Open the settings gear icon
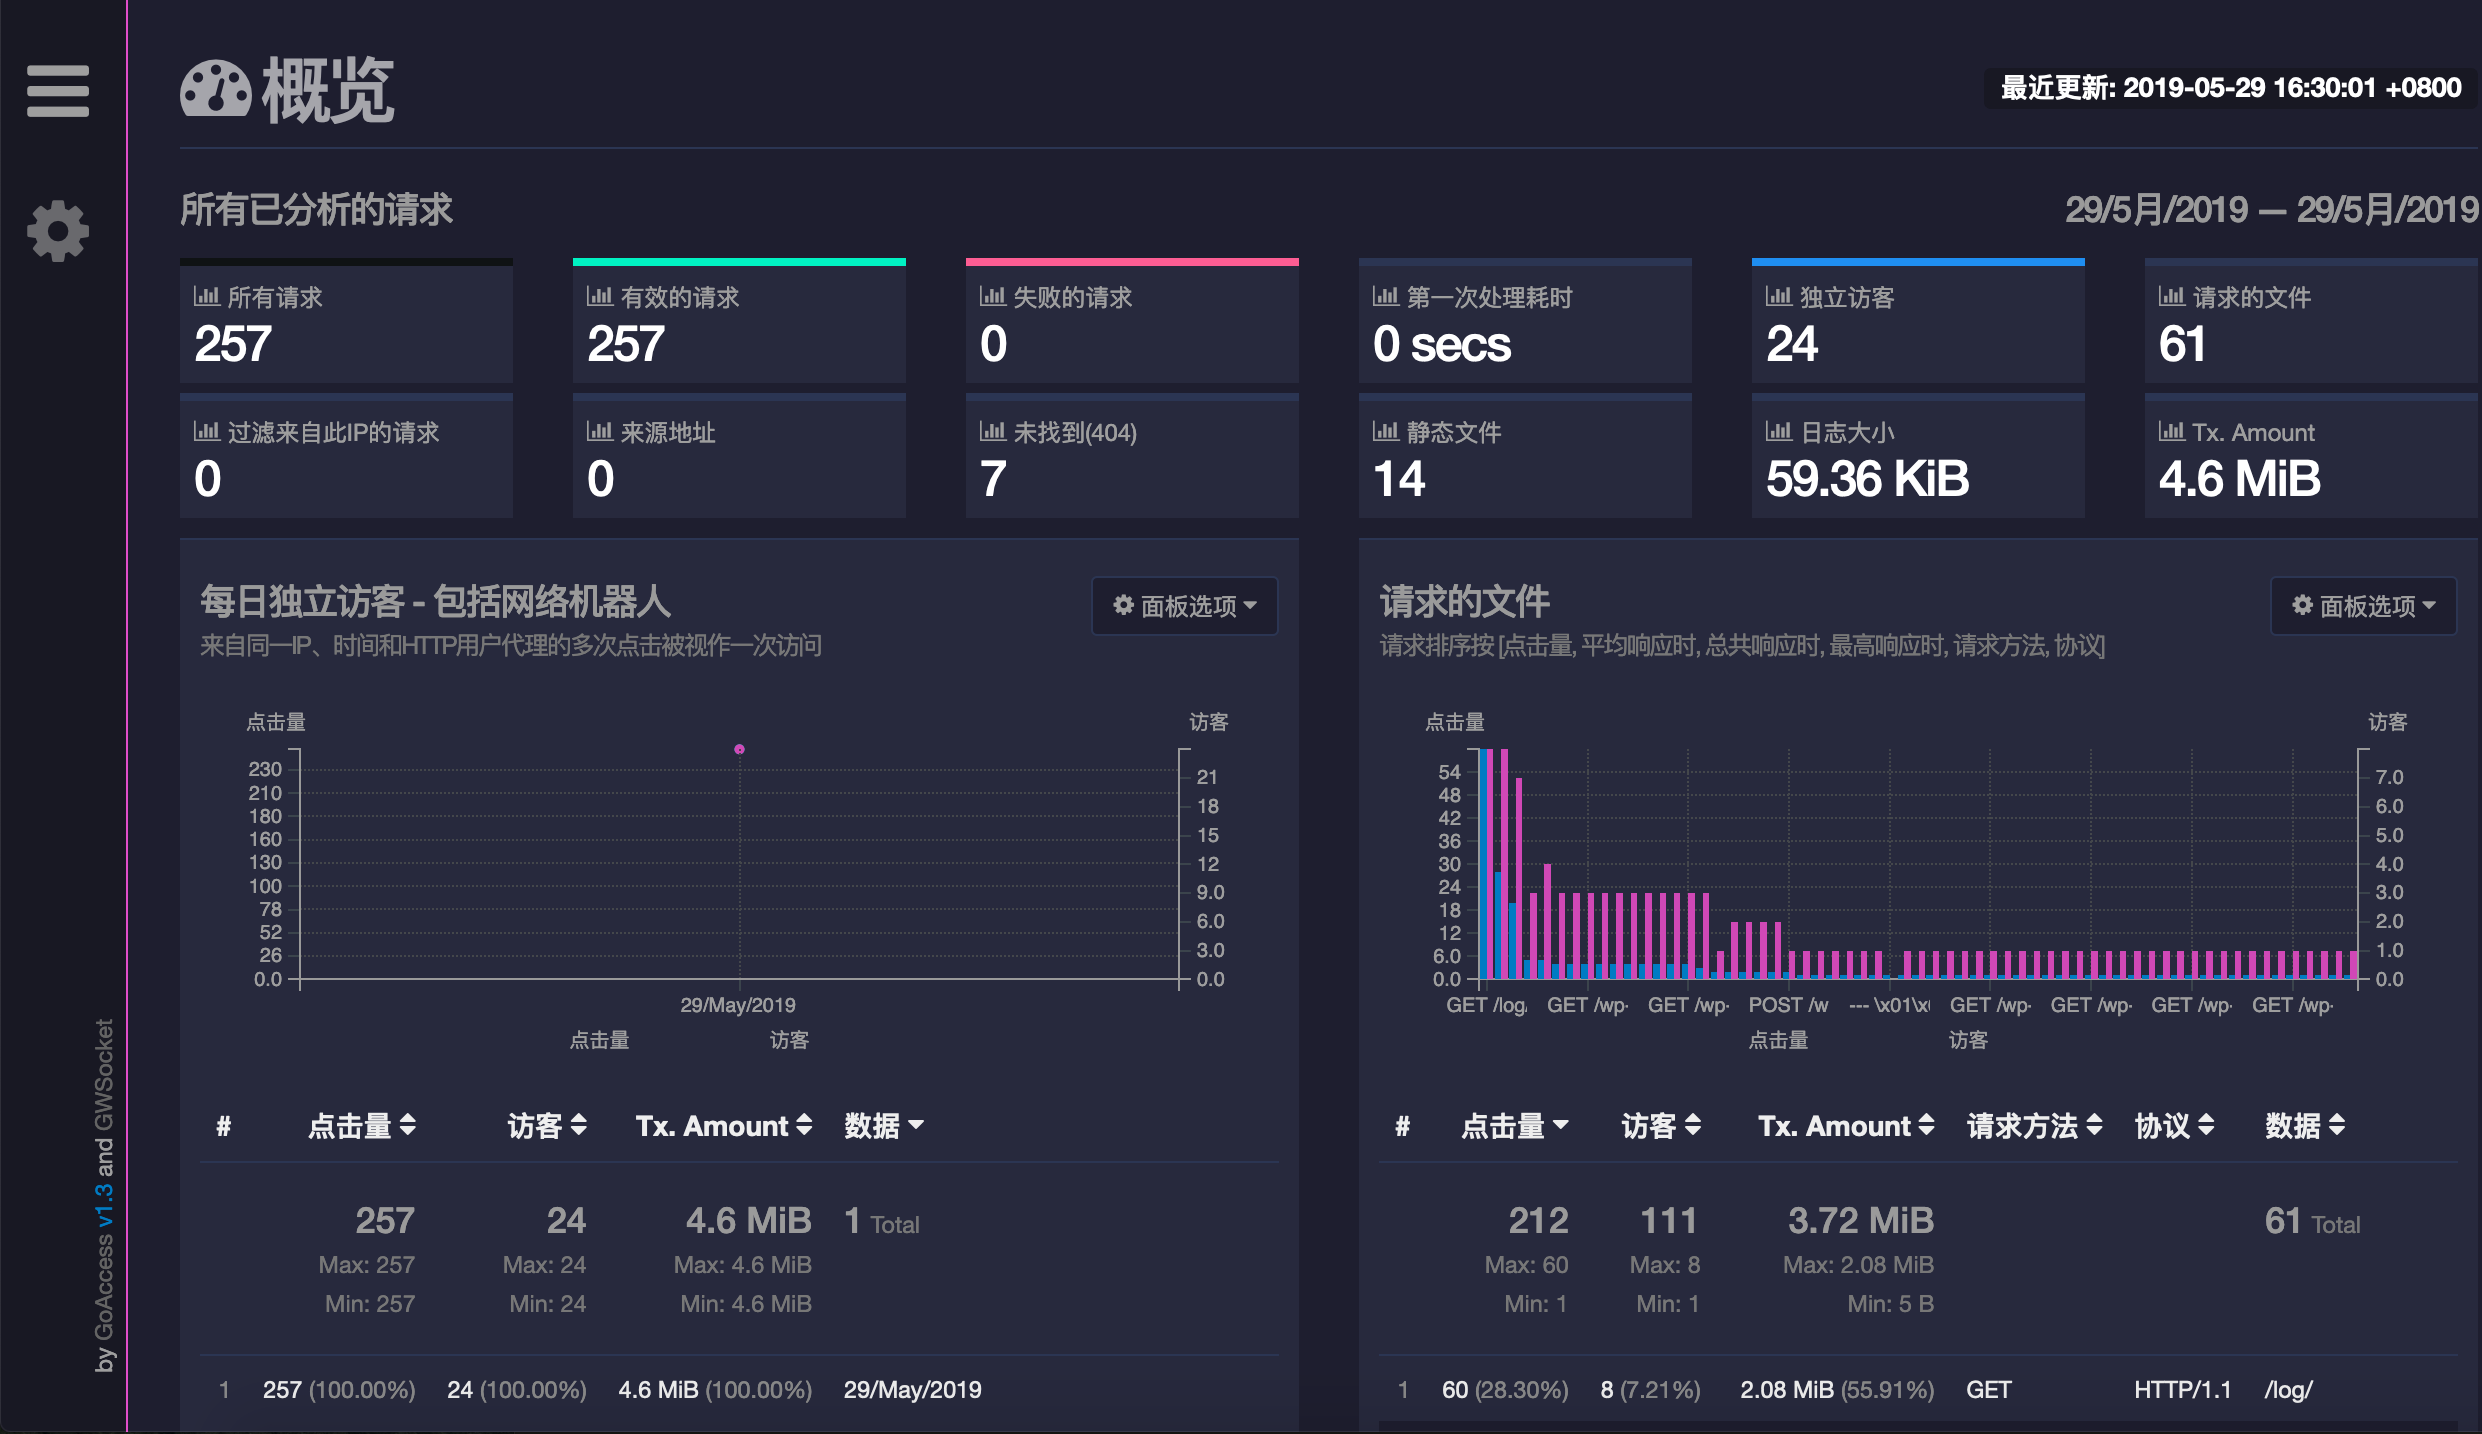2482x1434 pixels. (x=58, y=231)
